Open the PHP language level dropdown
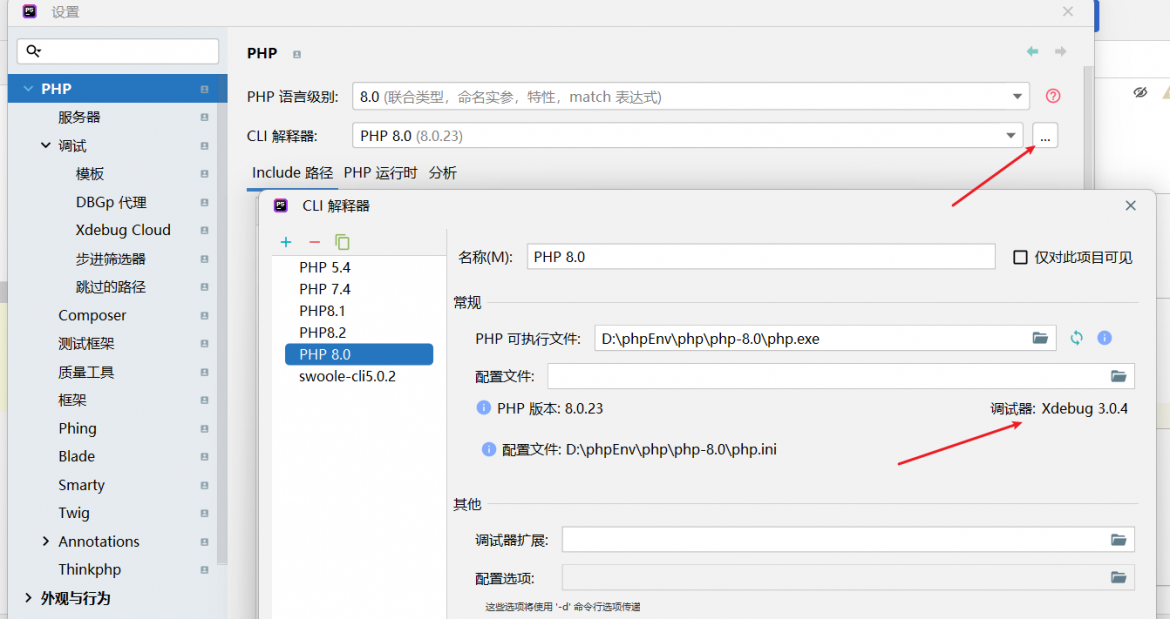The width and height of the screenshot is (1170, 619). (x=1017, y=96)
